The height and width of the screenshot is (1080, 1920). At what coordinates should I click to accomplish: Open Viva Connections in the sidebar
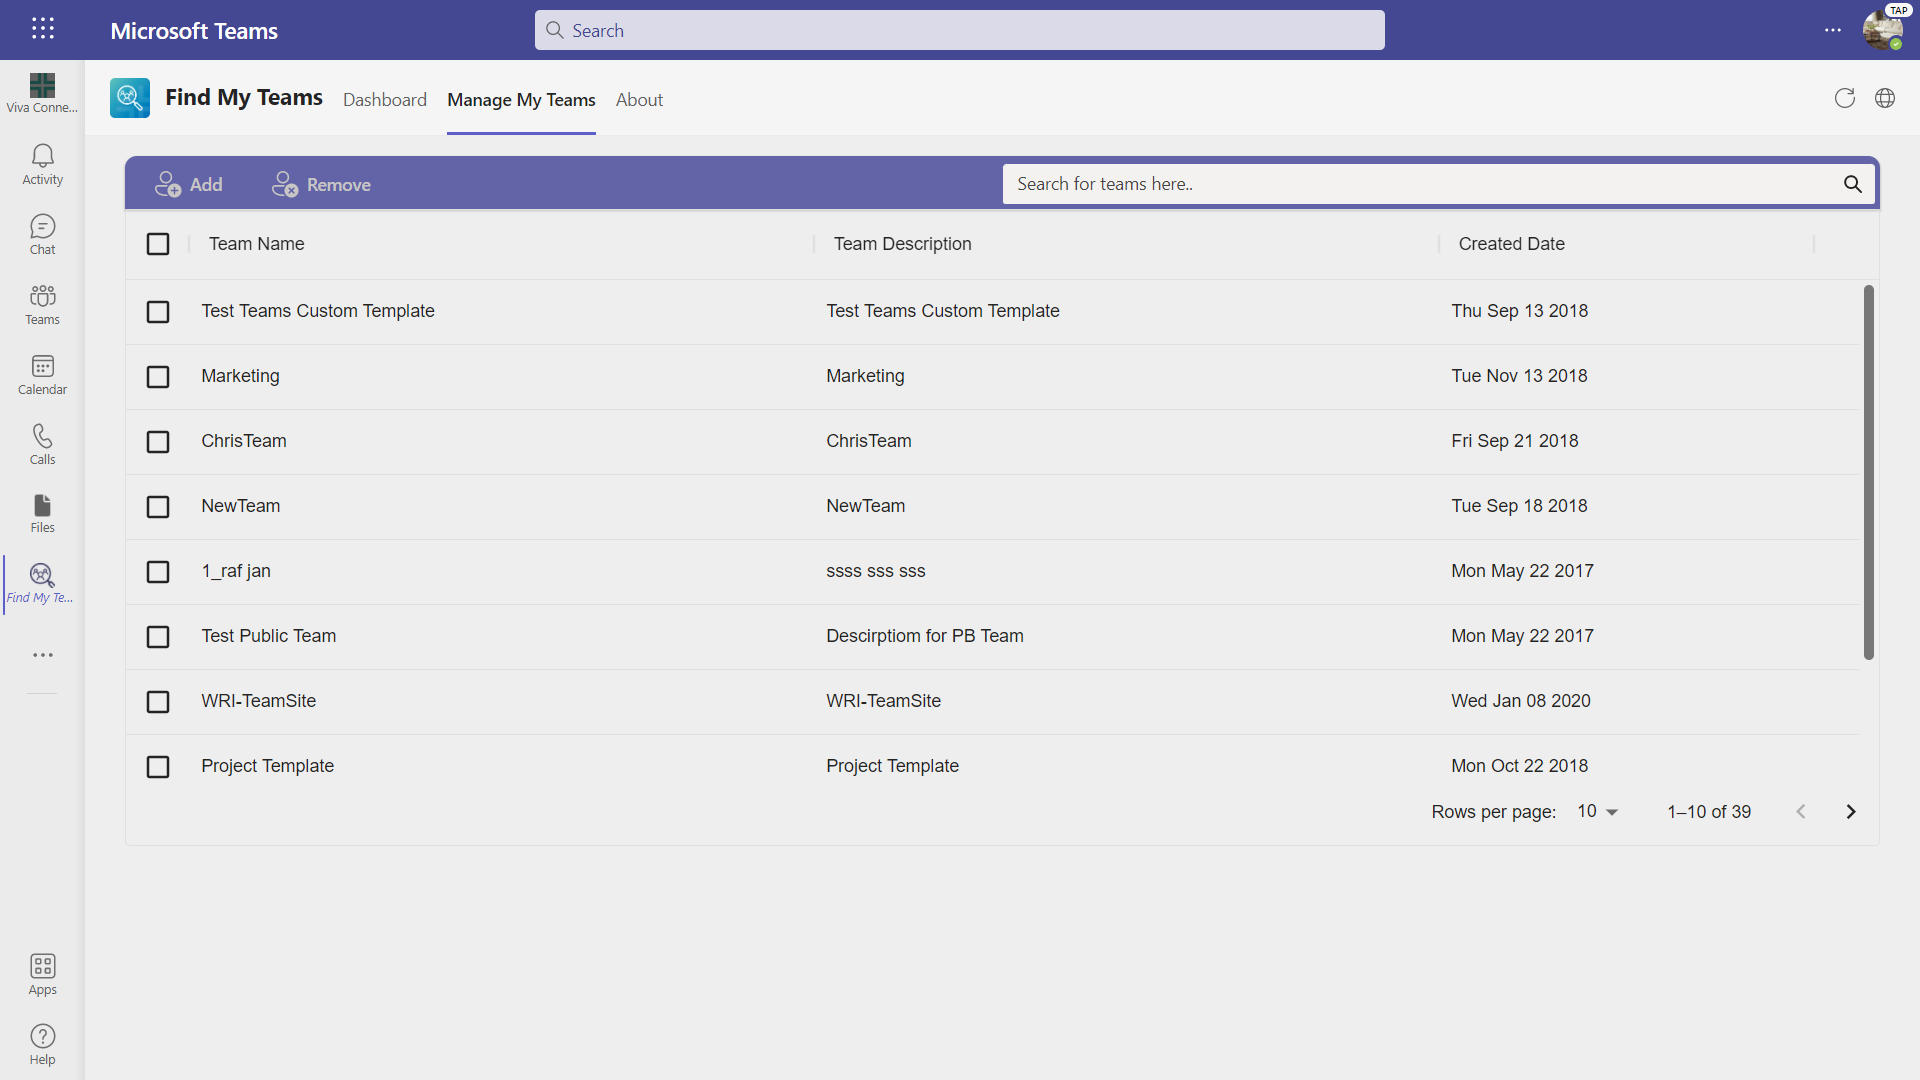(42, 93)
